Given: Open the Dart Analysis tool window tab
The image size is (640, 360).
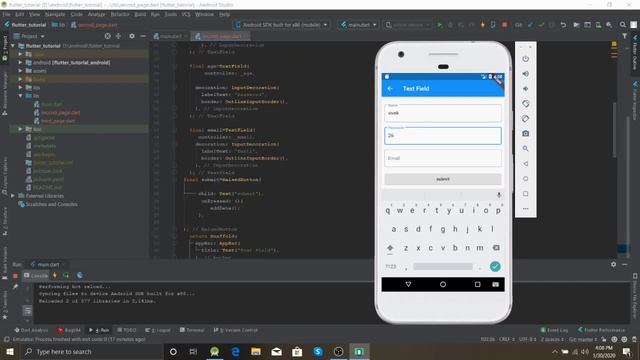Looking at the screenshot, I should pos(31,330).
